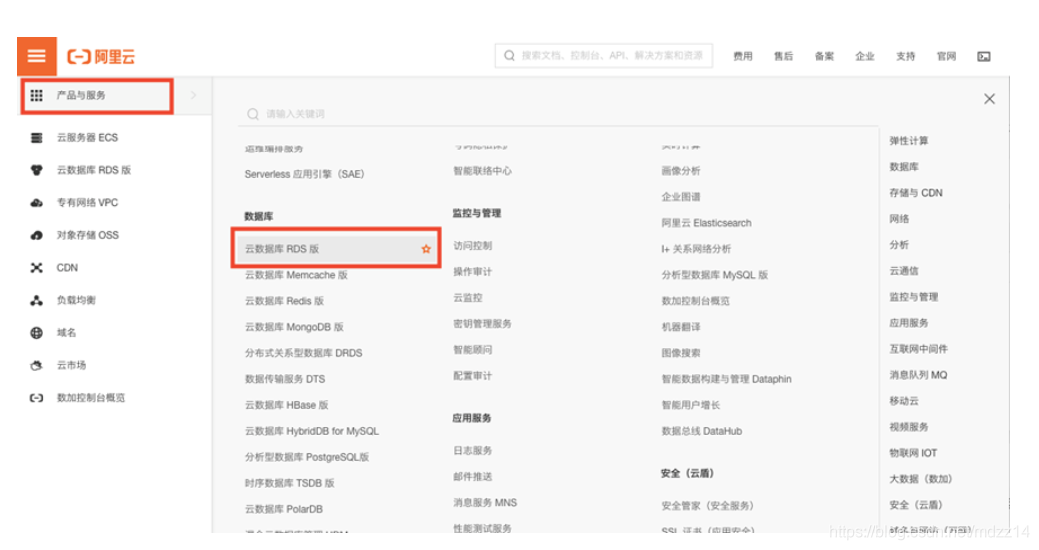1039x550 pixels.
Task: Open 云数据库 HBase 版
Action: [x=286, y=405]
